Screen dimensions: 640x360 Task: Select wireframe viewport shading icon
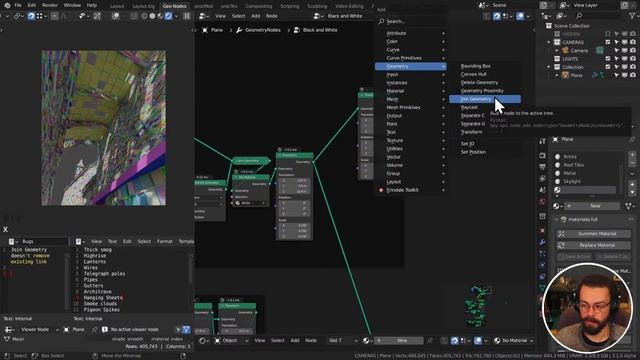[144, 16]
